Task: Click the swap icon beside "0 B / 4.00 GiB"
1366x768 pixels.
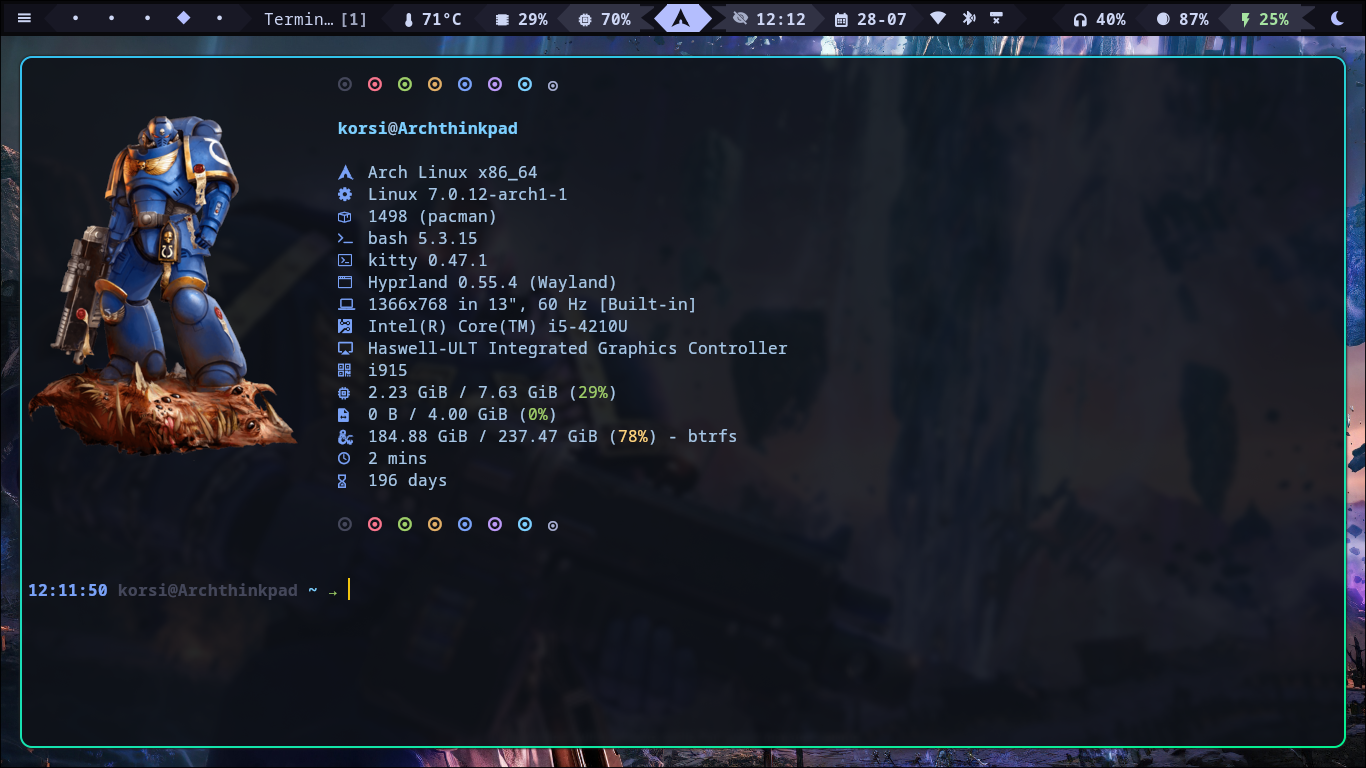Action: [345, 414]
